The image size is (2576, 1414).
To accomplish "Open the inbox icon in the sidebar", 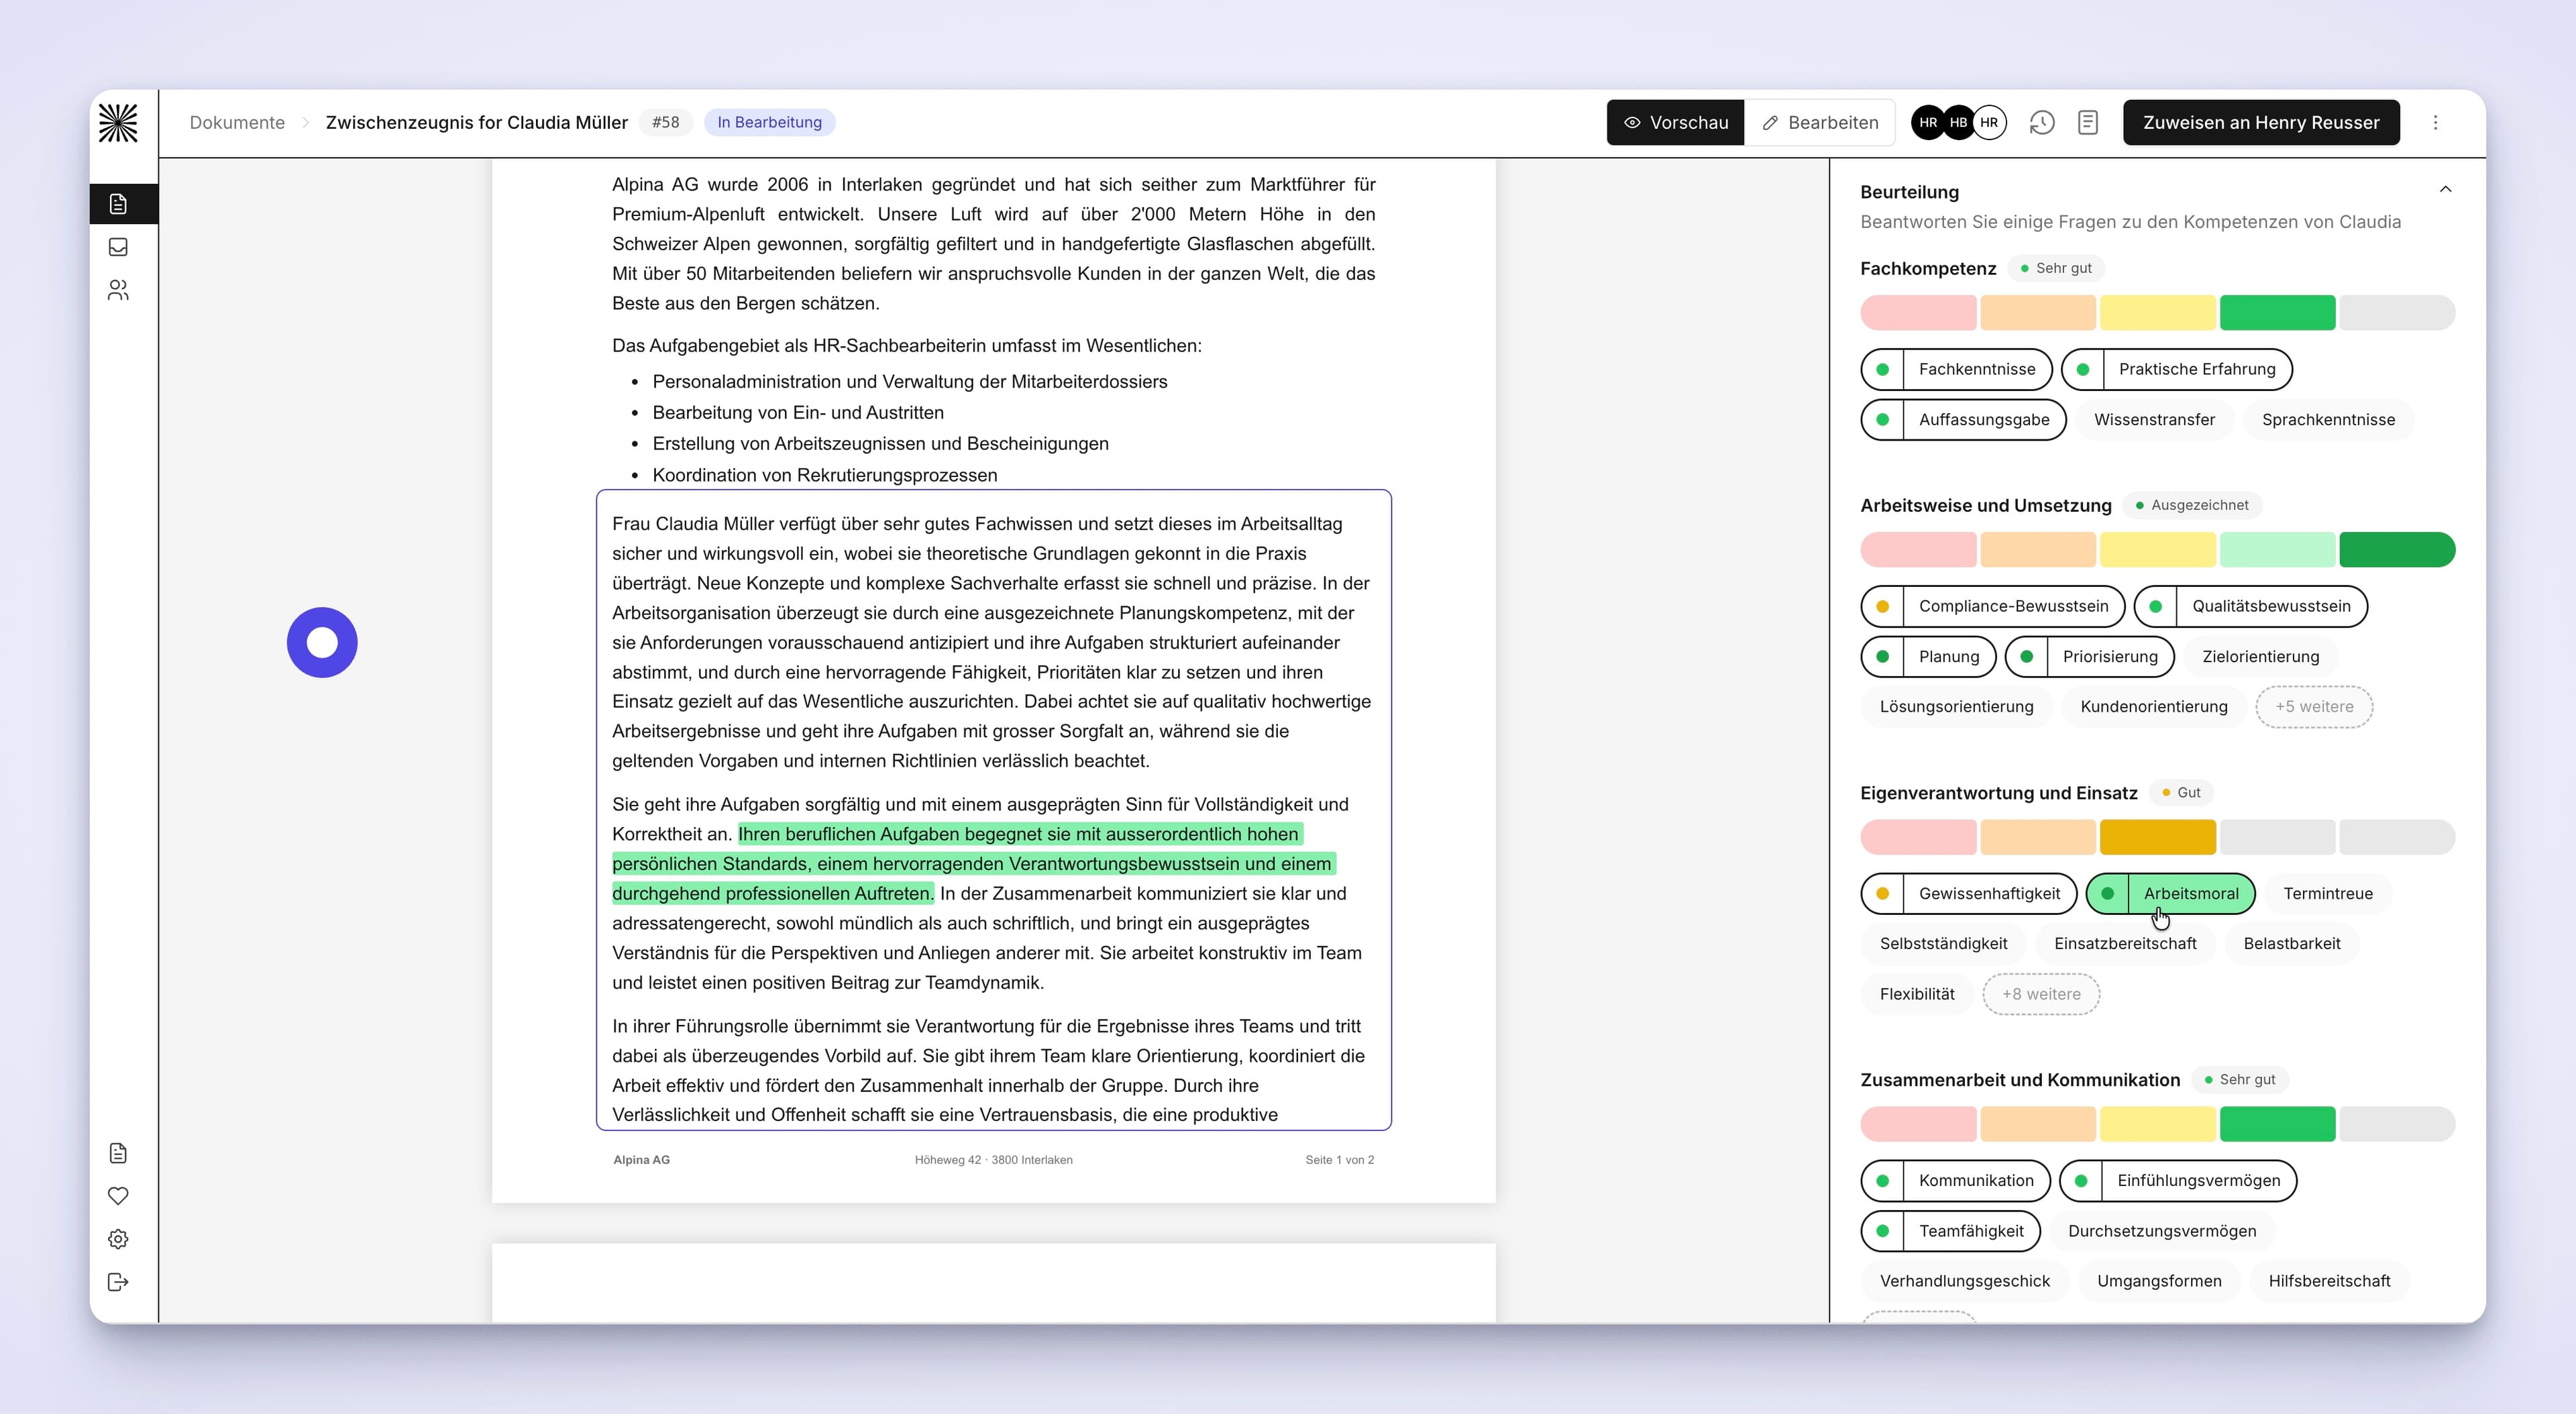I will (x=118, y=247).
